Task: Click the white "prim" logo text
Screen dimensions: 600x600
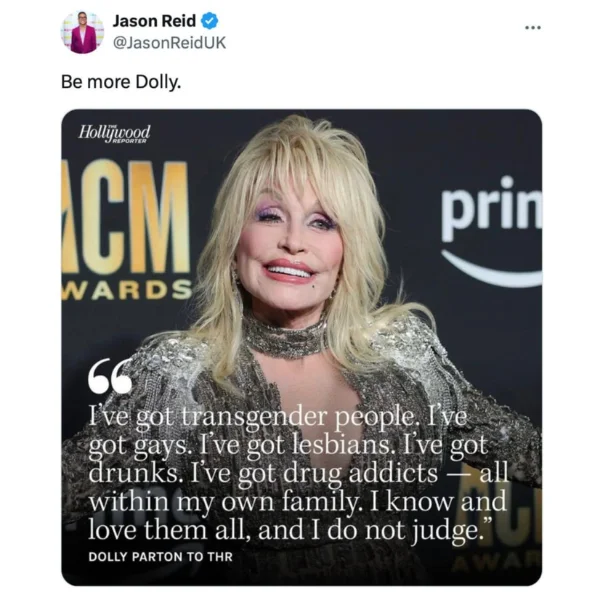Action: point(492,208)
